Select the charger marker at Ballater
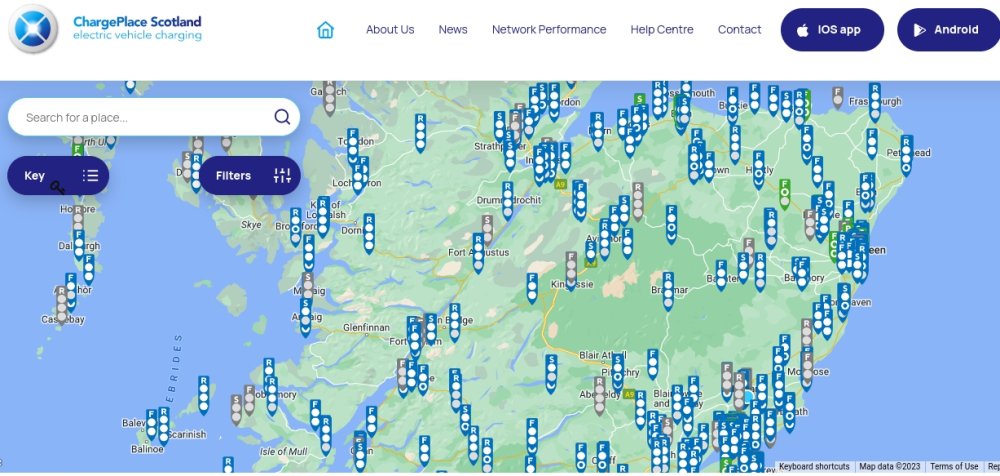This screenshot has width=1000, height=476. 721,274
